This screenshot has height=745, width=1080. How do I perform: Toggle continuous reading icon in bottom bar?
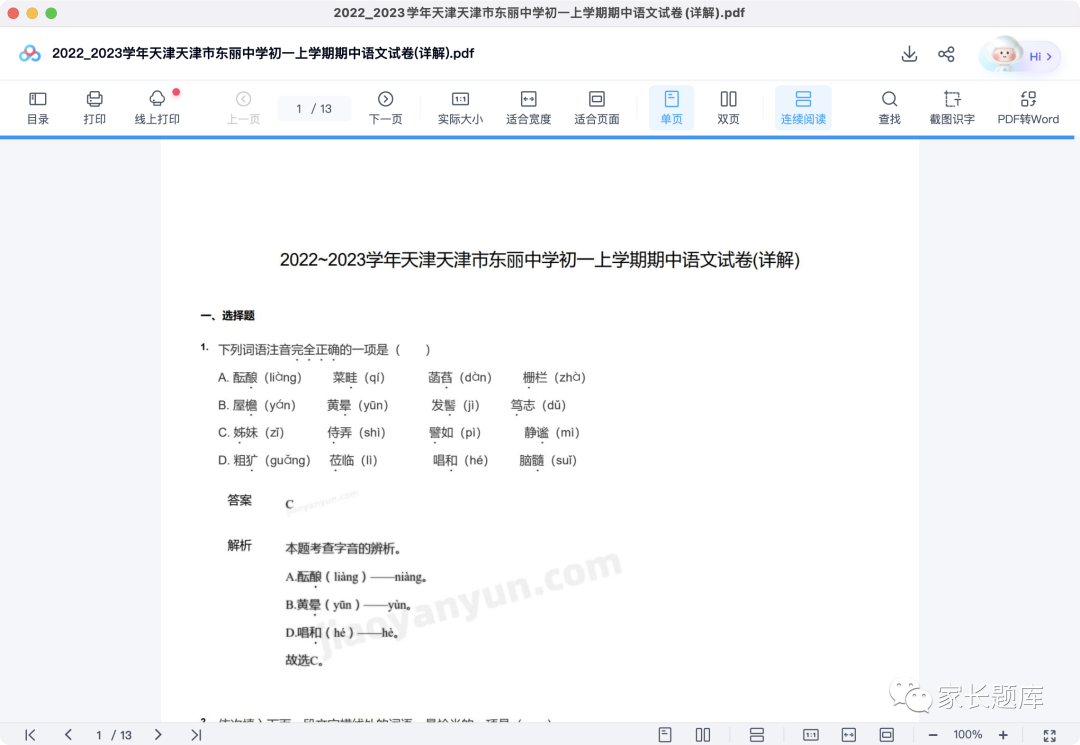click(757, 735)
